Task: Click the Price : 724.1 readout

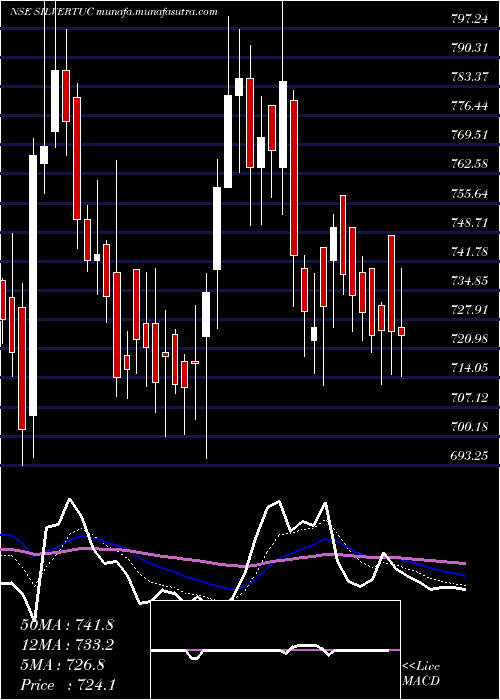Action: tap(67, 685)
